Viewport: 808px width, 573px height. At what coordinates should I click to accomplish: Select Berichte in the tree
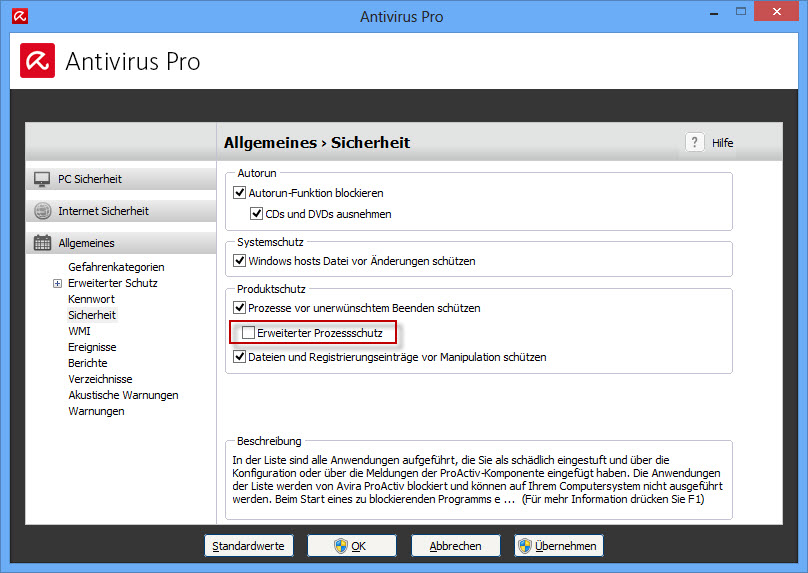[x=88, y=363]
